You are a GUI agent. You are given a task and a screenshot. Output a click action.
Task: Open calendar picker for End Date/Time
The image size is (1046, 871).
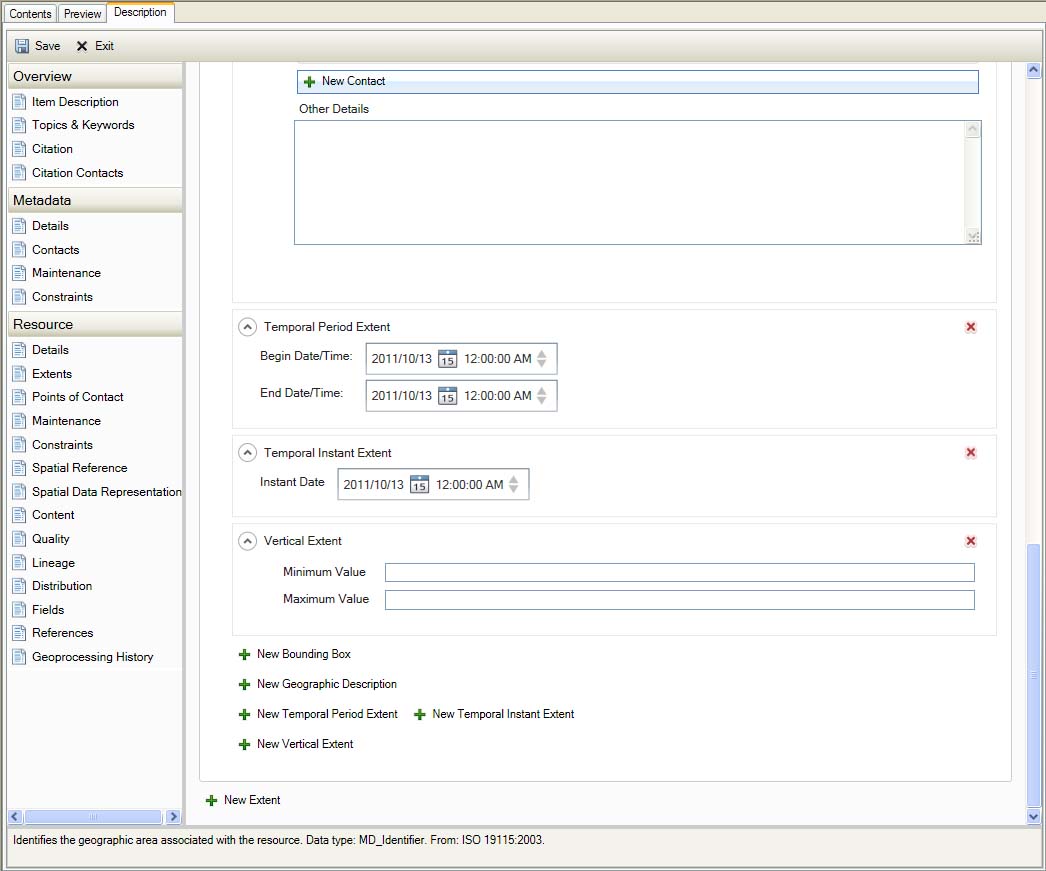tap(447, 395)
